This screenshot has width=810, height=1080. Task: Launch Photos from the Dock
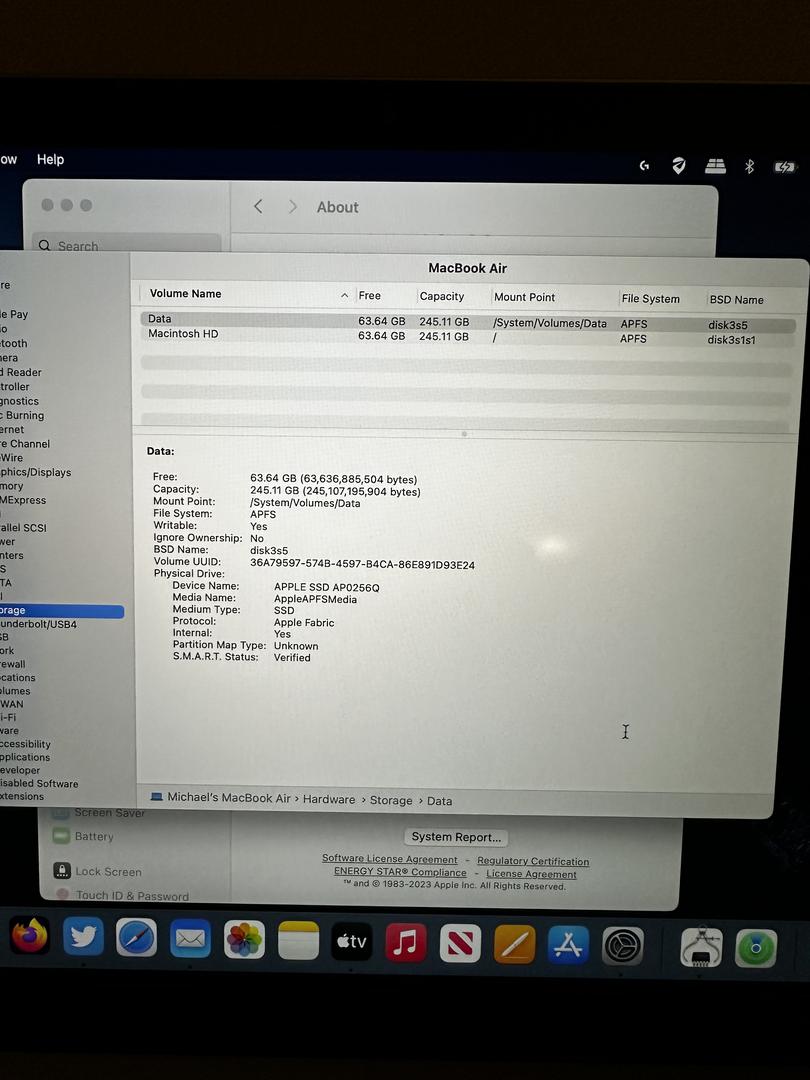click(244, 939)
